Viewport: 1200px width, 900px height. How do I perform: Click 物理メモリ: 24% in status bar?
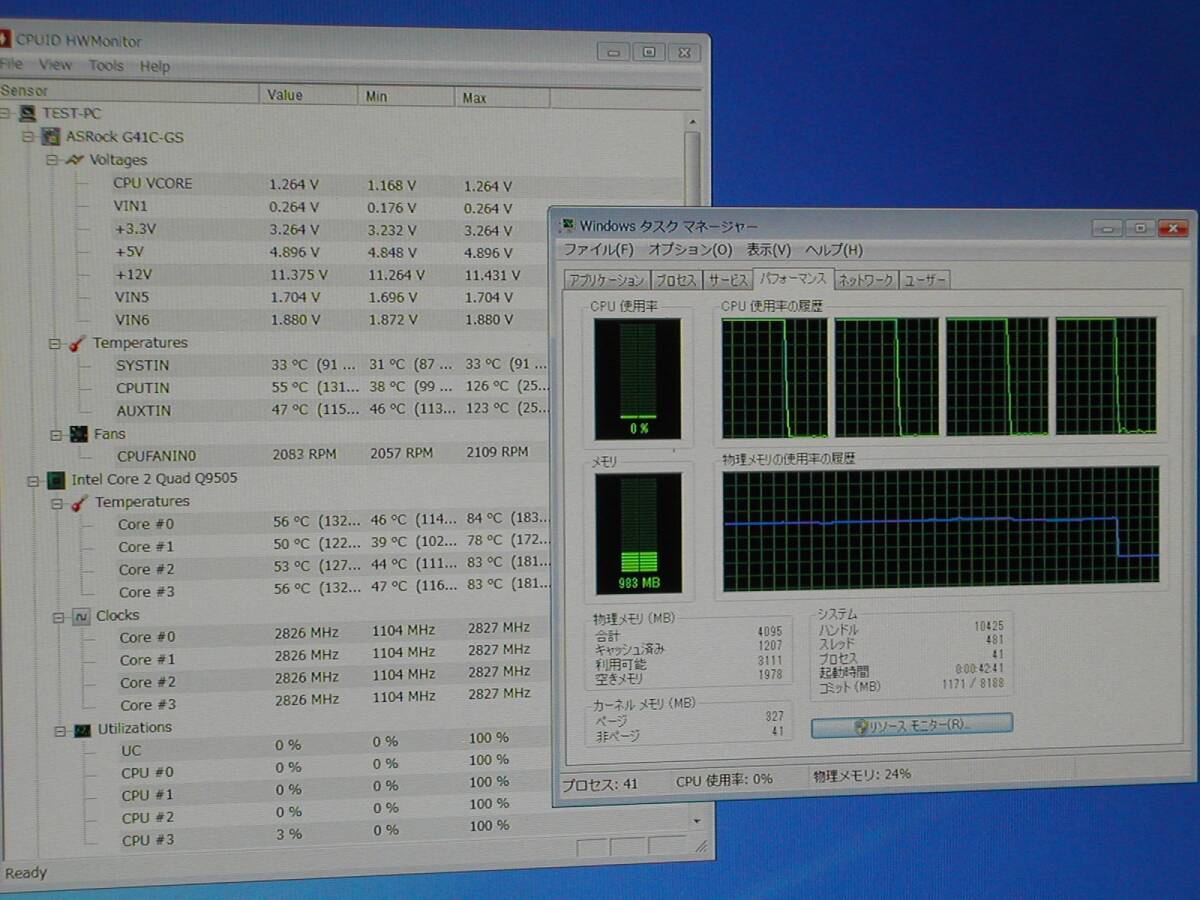coord(862,775)
